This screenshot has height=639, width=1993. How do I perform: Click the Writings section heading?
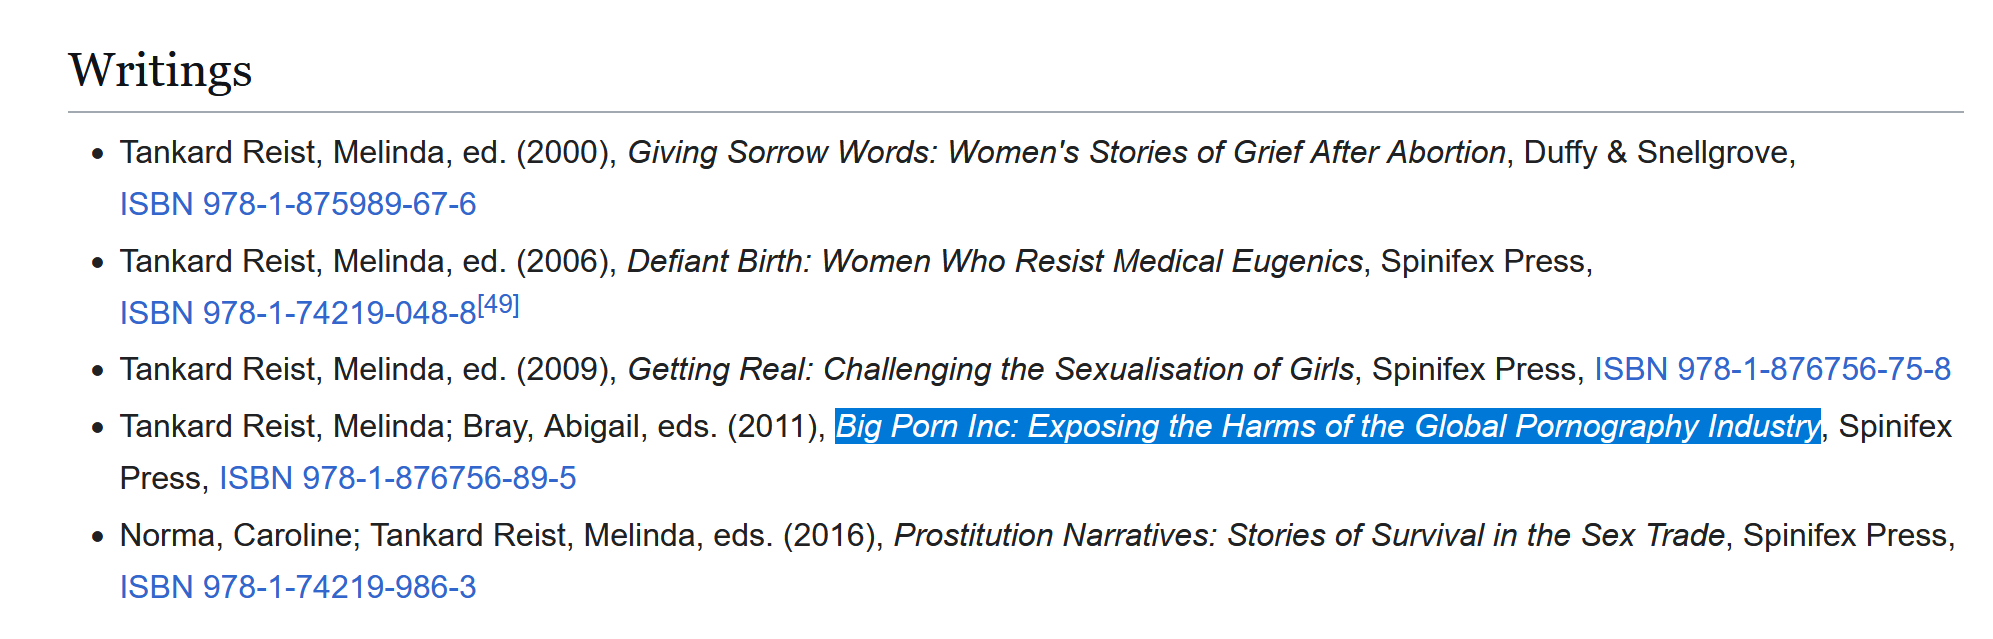point(160,70)
